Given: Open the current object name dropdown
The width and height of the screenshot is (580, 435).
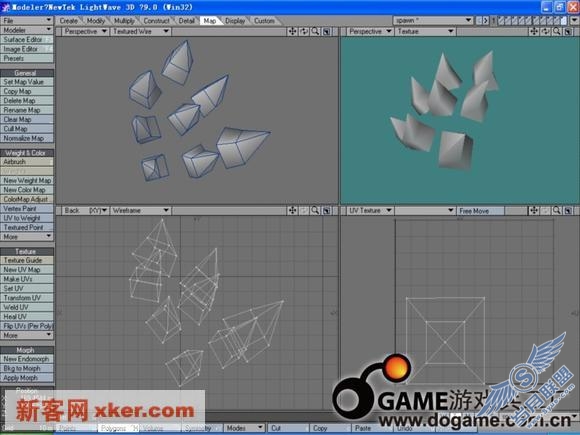Looking at the screenshot, I should point(433,20).
